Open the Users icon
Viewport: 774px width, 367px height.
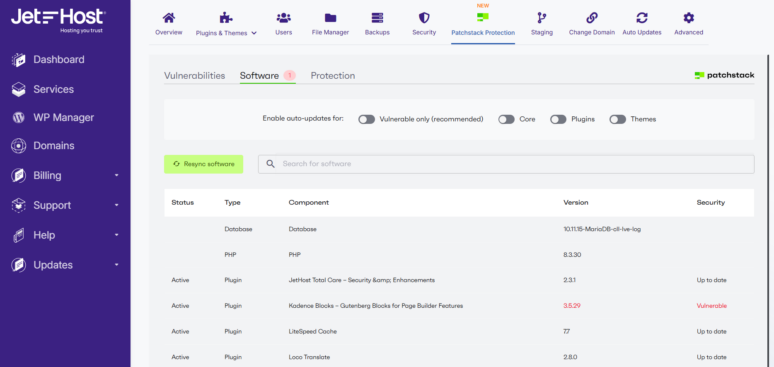click(x=283, y=18)
